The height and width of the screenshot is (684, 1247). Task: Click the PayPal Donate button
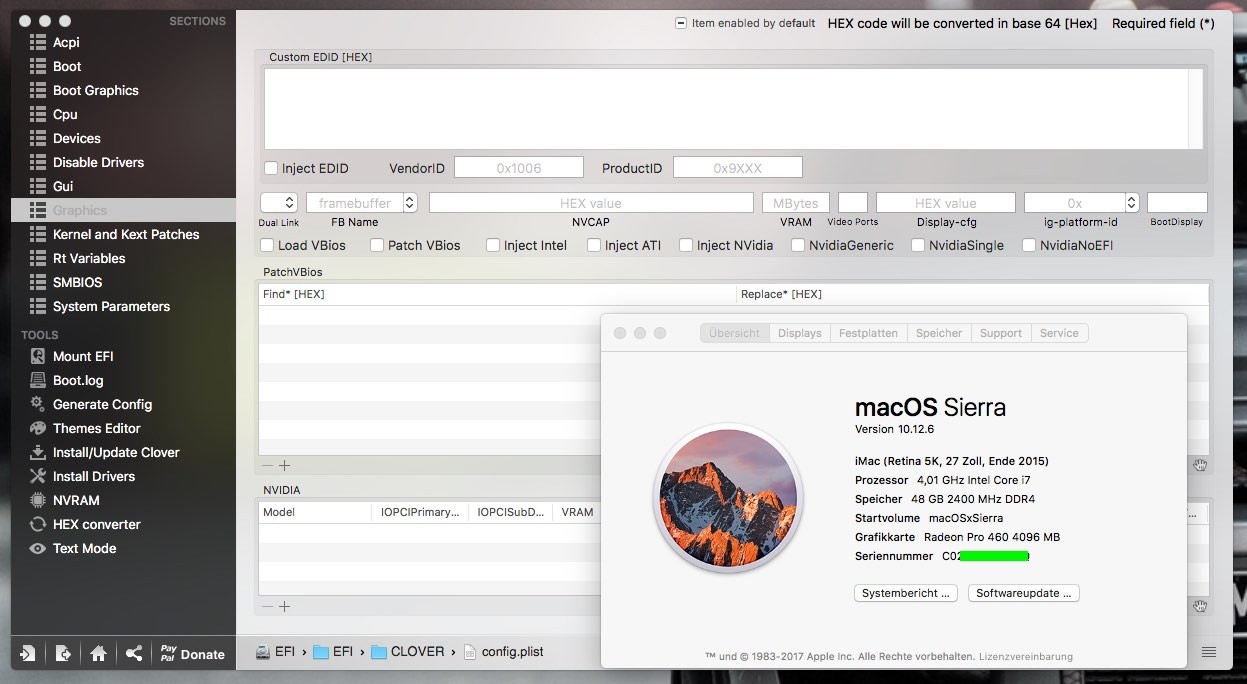[x=193, y=654]
